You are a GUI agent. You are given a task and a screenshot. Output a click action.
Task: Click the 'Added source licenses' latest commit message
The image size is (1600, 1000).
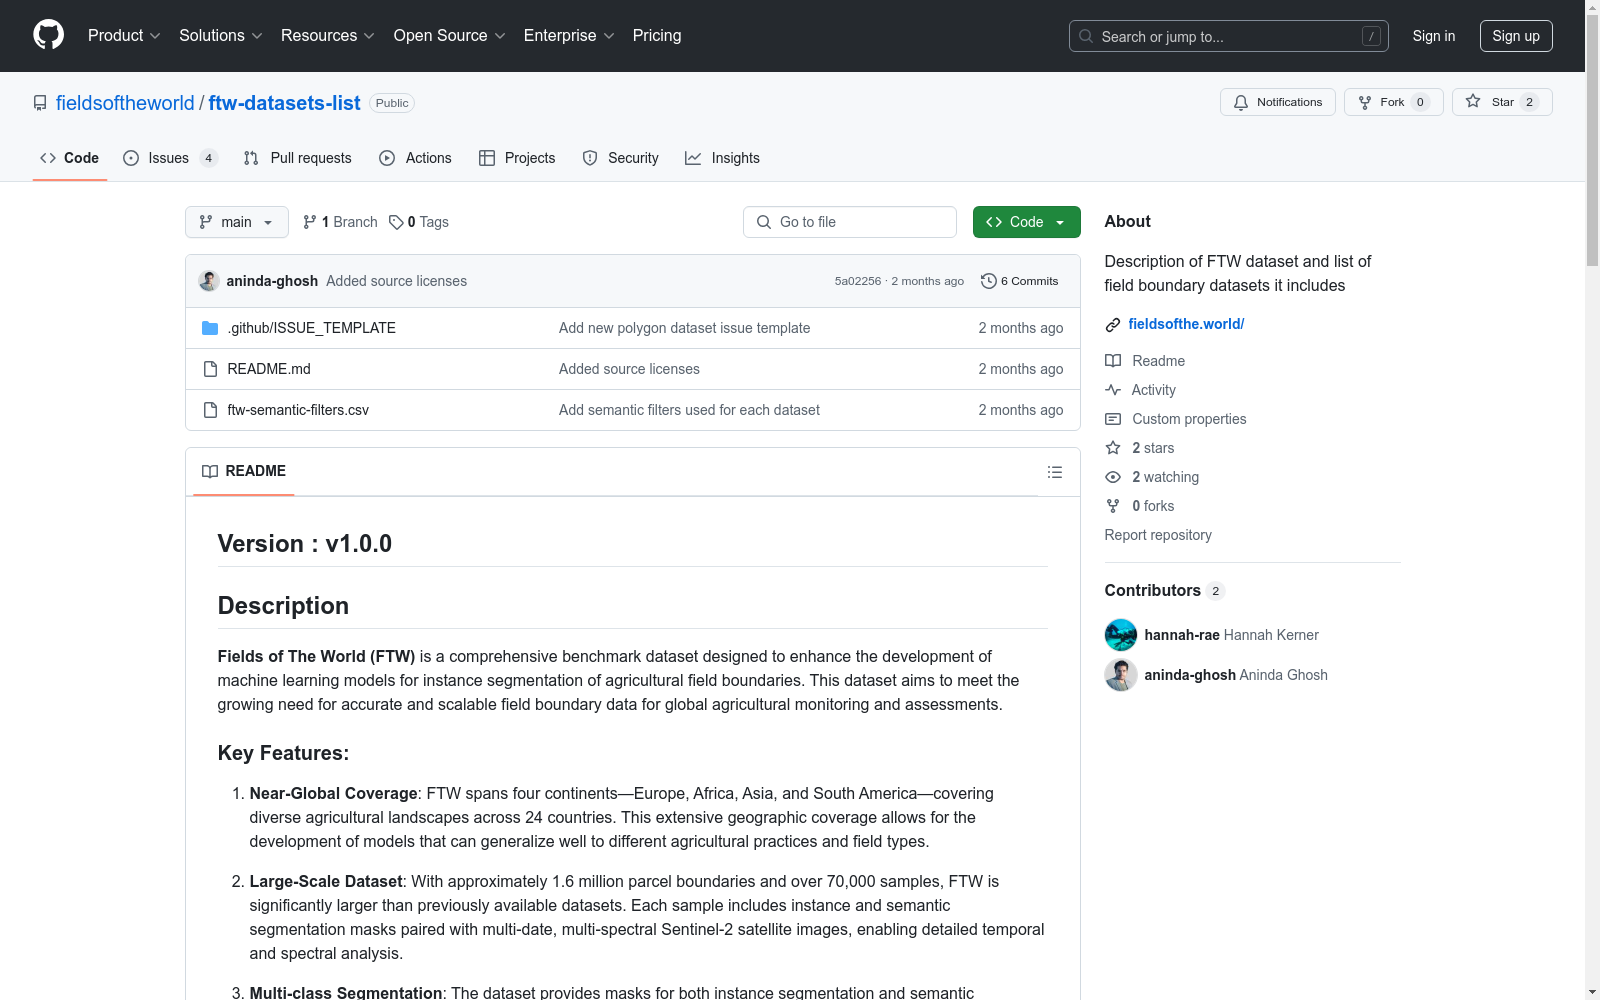[x=396, y=281]
